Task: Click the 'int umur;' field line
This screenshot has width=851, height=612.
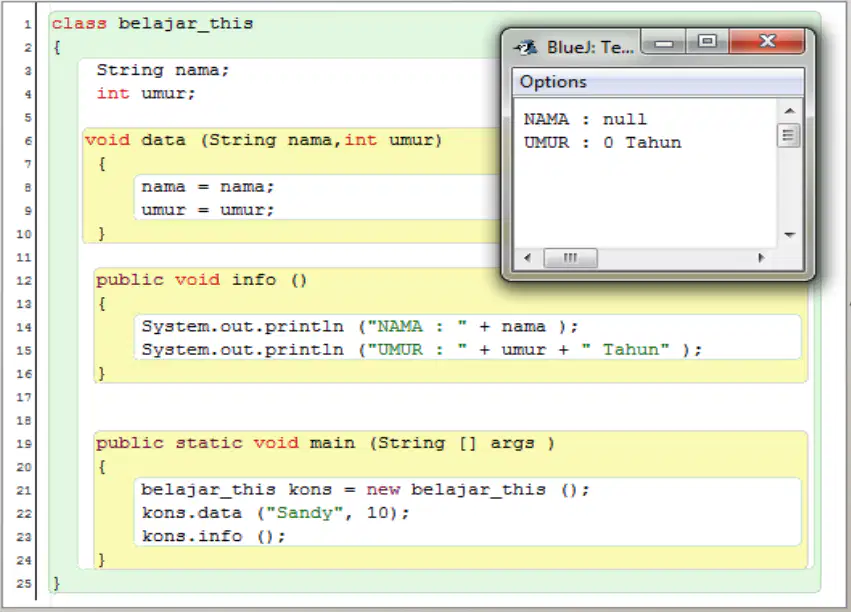Action: pos(145,93)
